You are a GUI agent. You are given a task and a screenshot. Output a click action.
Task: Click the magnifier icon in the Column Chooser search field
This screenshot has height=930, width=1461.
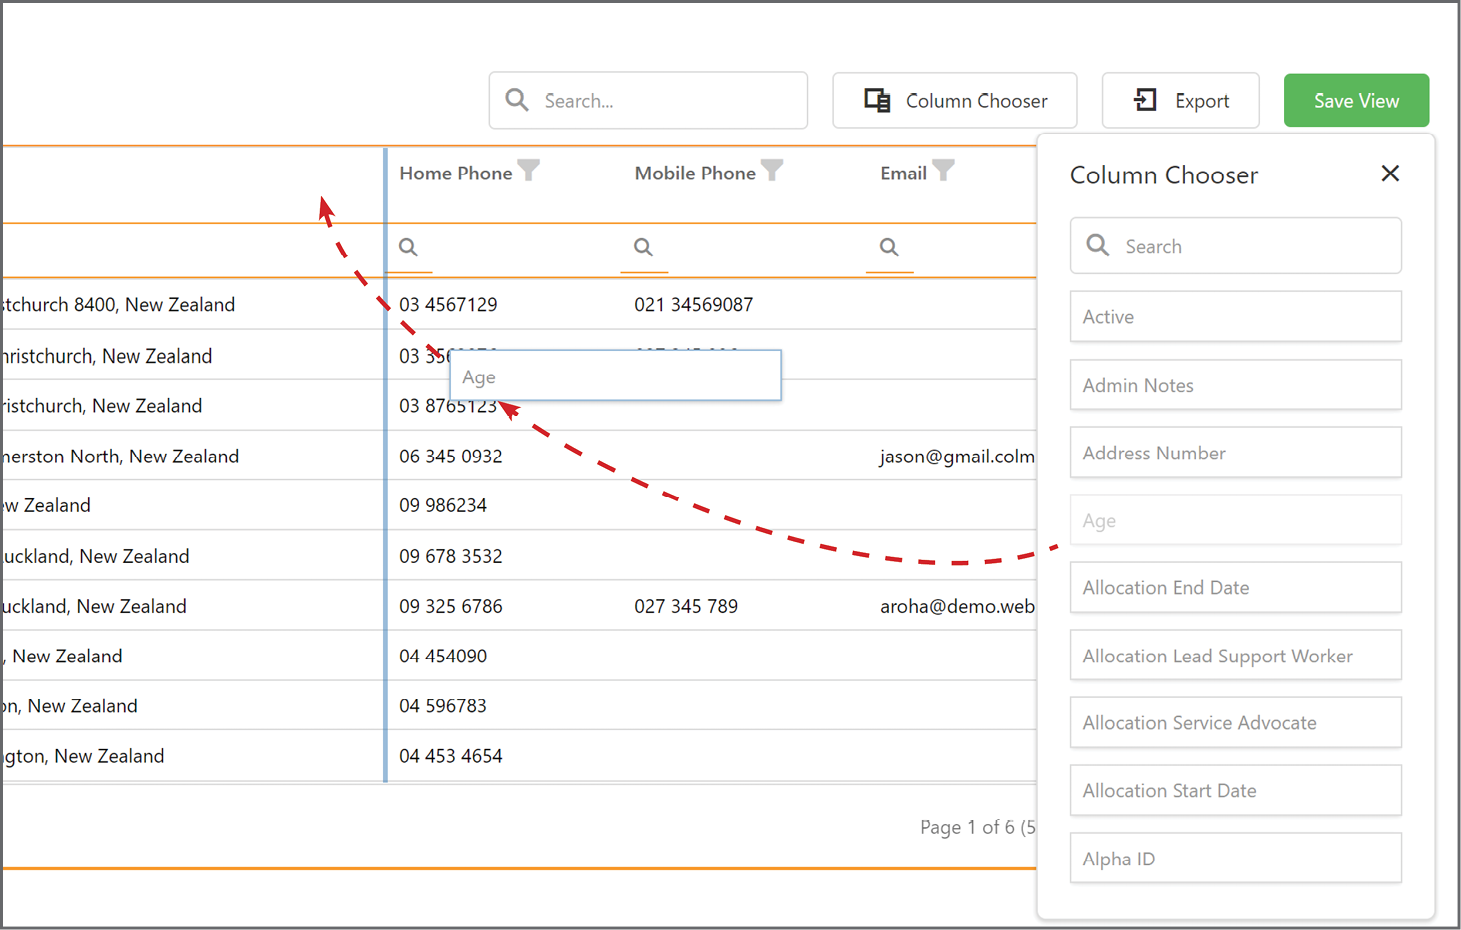1097,245
